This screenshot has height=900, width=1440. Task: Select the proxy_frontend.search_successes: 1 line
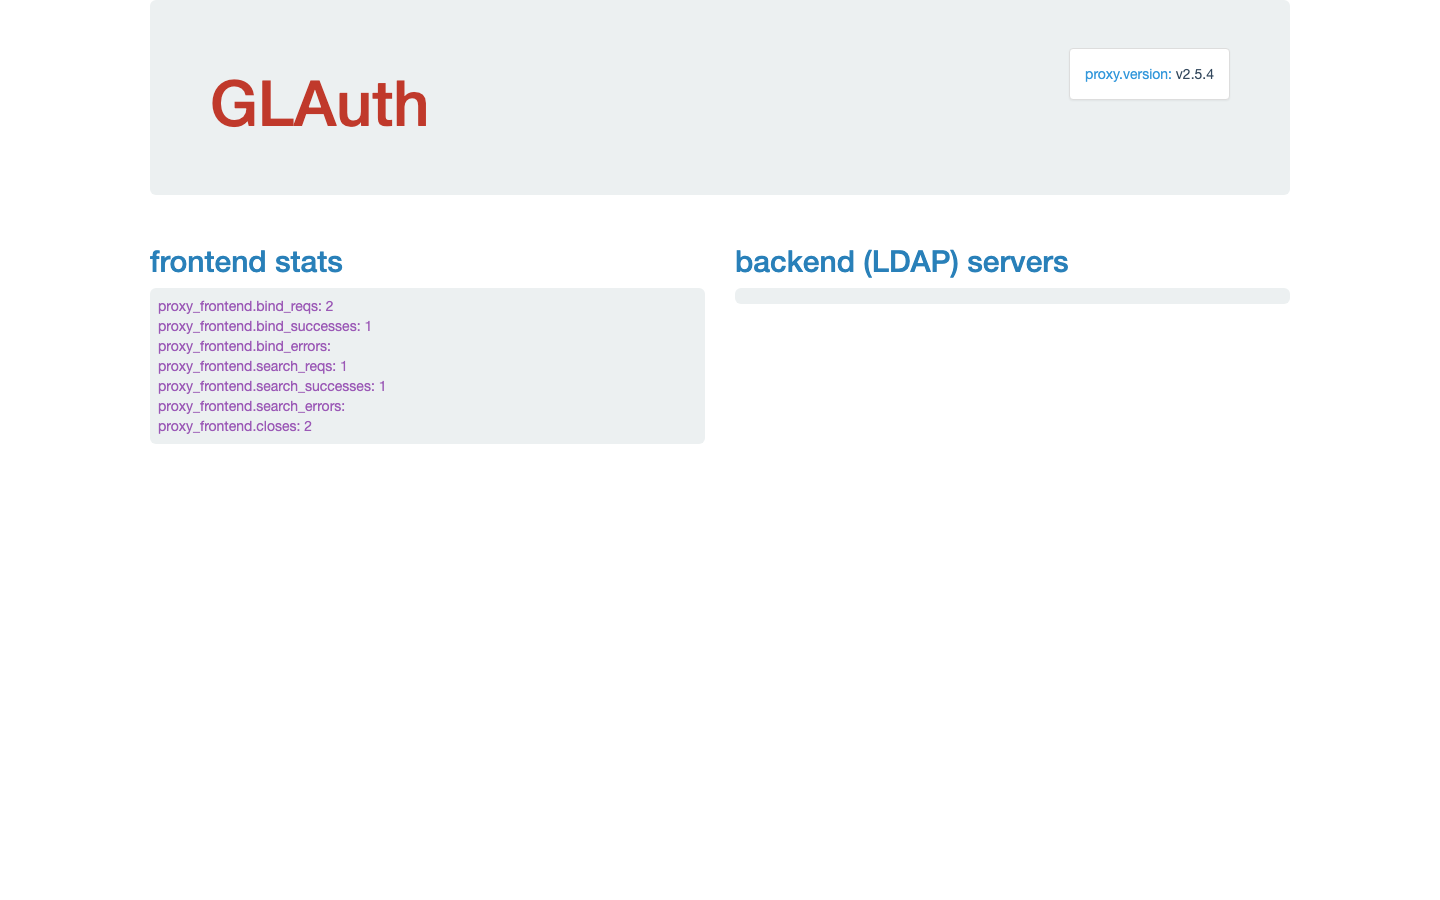[x=271, y=386]
